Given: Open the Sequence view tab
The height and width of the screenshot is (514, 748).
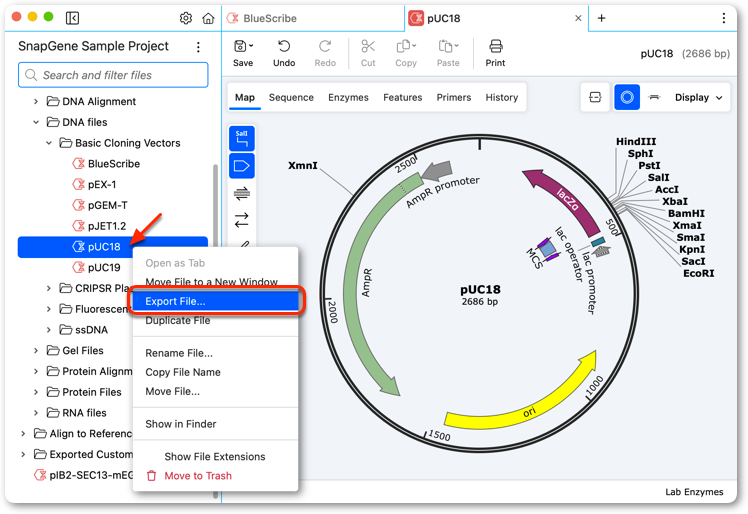Looking at the screenshot, I should 291,97.
